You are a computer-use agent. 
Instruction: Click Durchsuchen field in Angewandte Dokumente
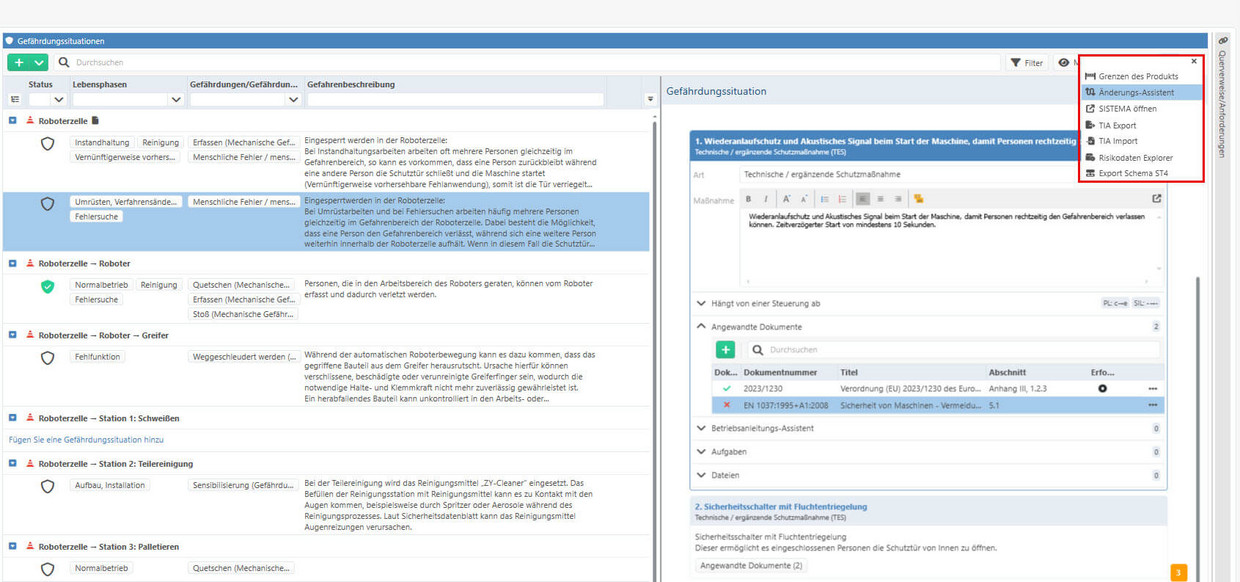pos(954,350)
